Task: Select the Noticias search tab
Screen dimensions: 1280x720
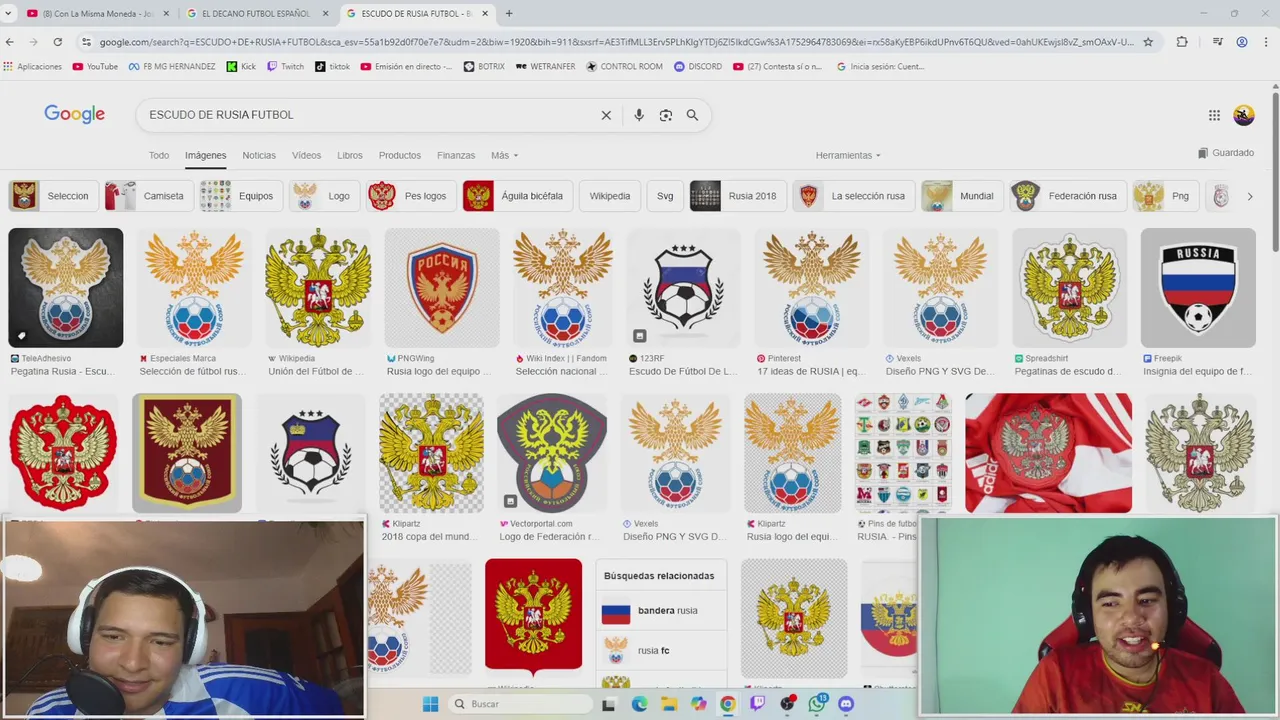Action: coord(259,155)
